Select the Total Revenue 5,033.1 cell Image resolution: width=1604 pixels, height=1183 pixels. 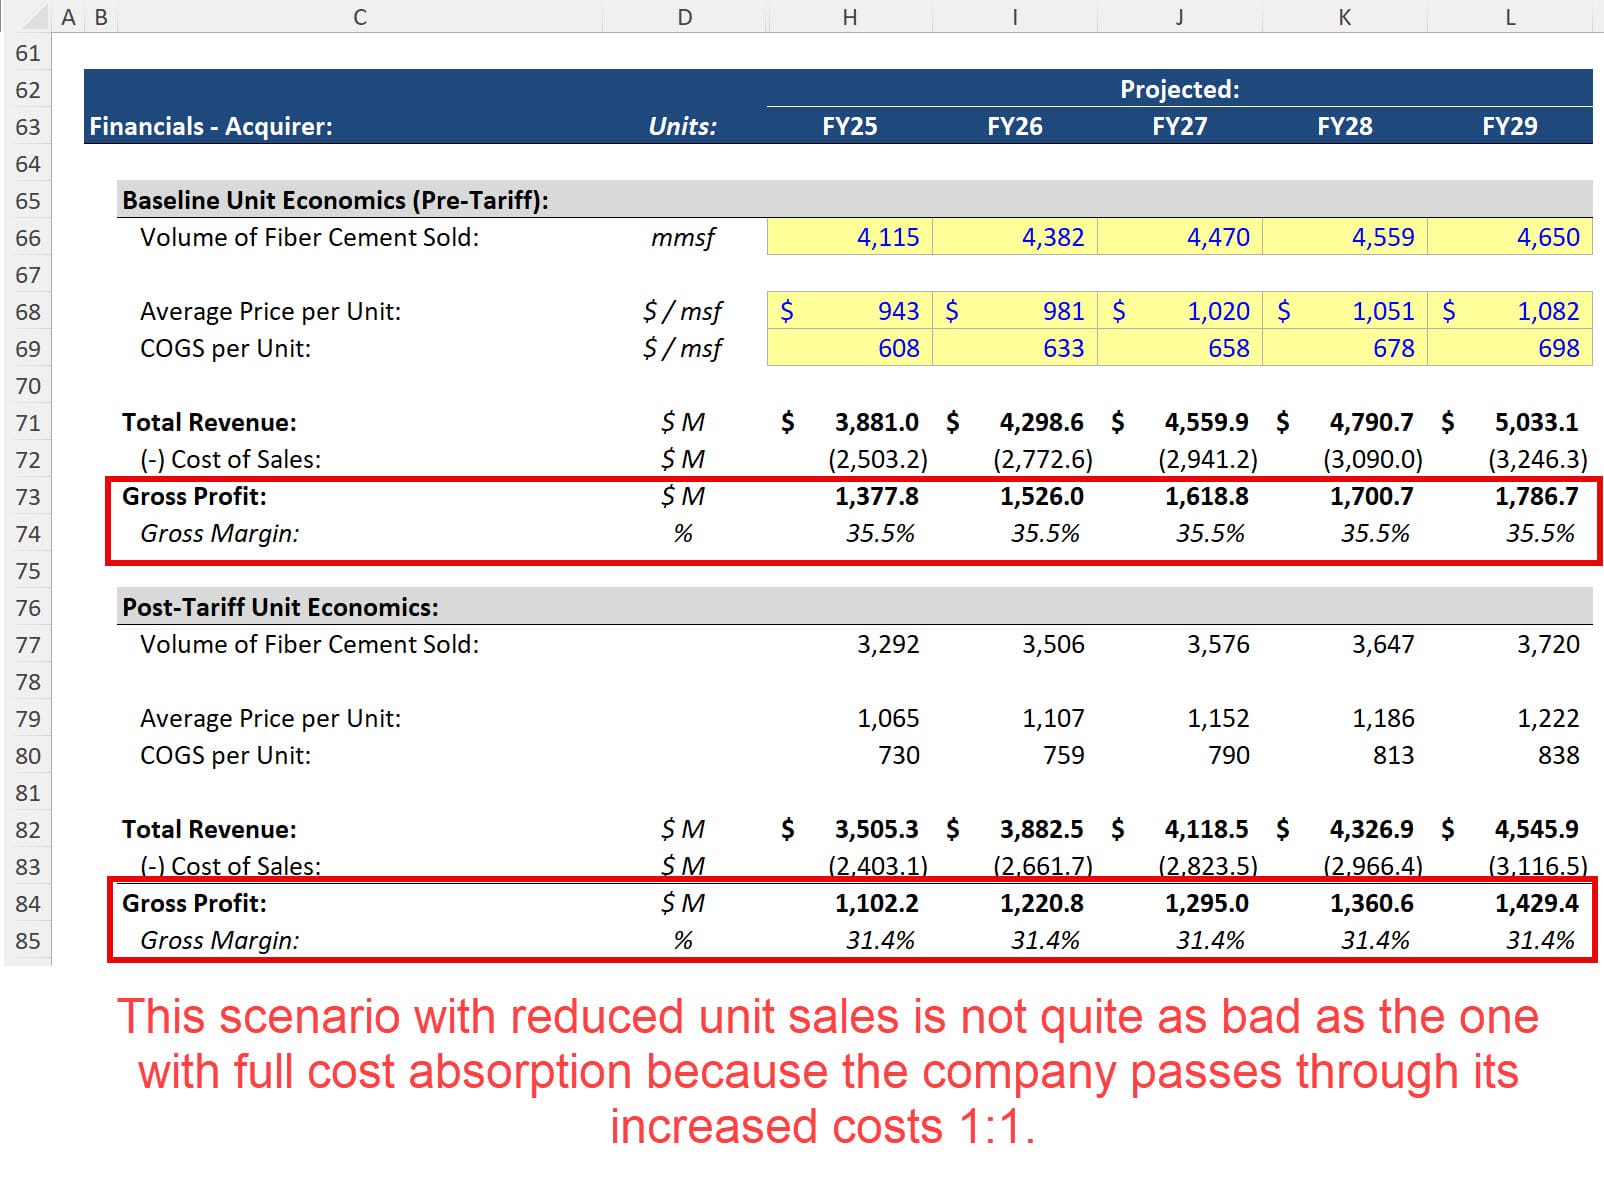[1510, 422]
